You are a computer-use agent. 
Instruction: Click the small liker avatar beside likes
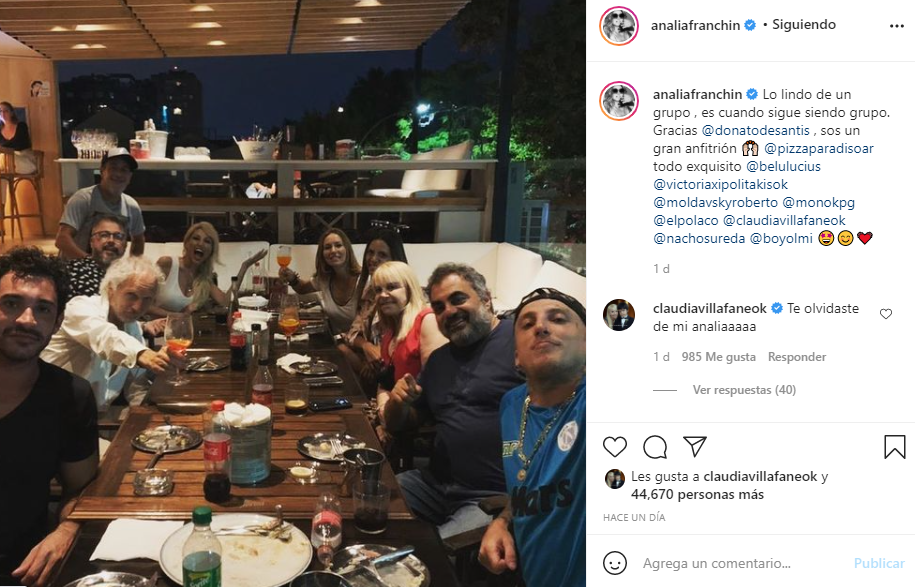point(614,478)
